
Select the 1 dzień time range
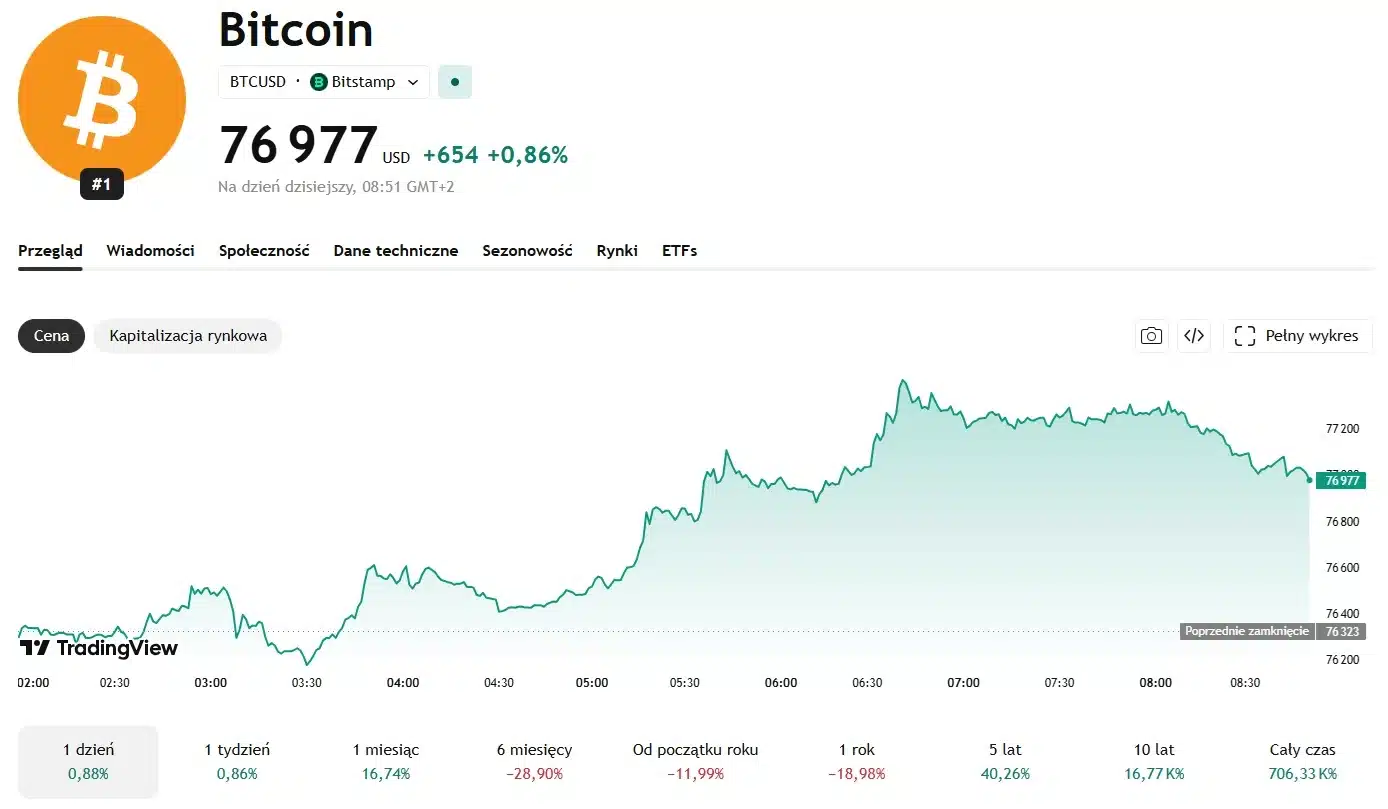(88, 761)
